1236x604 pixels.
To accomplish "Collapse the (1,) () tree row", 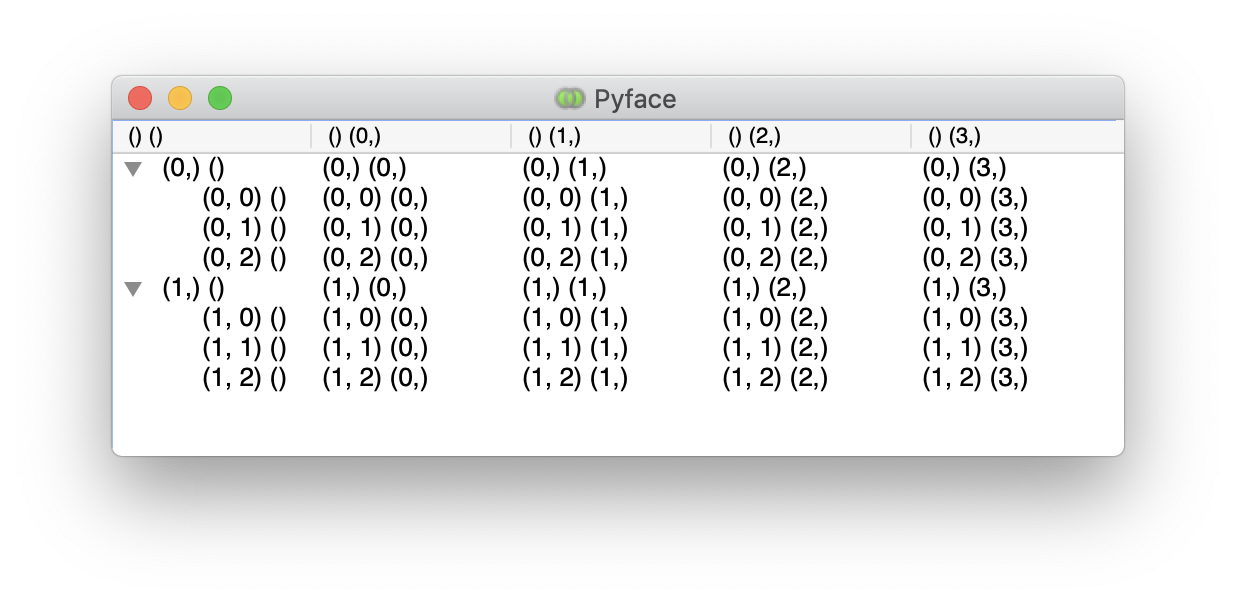I will pyautogui.click(x=133, y=290).
